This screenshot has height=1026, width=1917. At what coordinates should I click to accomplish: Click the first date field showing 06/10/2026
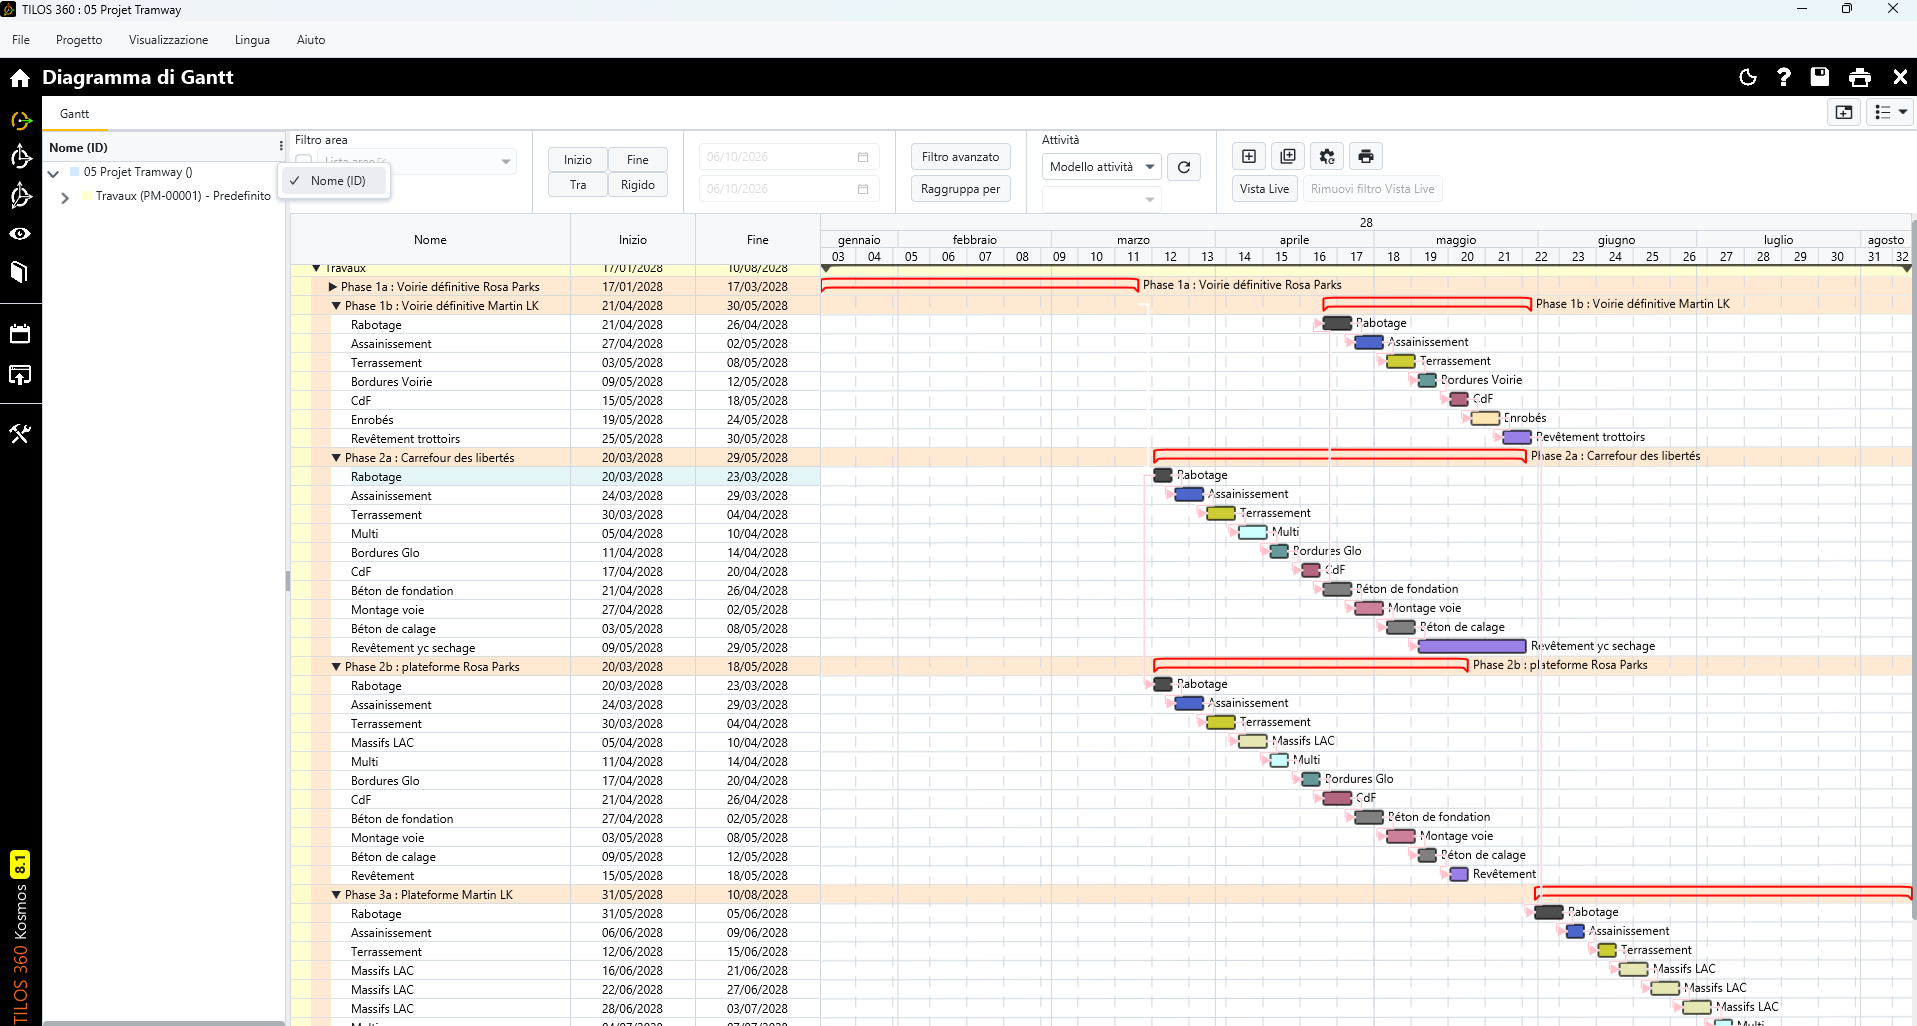point(788,157)
